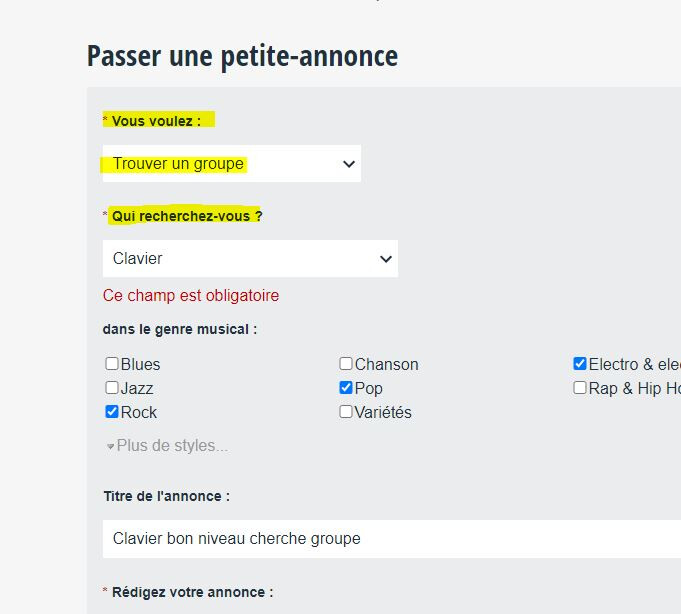This screenshot has height=614, width=681.
Task: Disable the Pop genre checkbox
Action: [346, 388]
